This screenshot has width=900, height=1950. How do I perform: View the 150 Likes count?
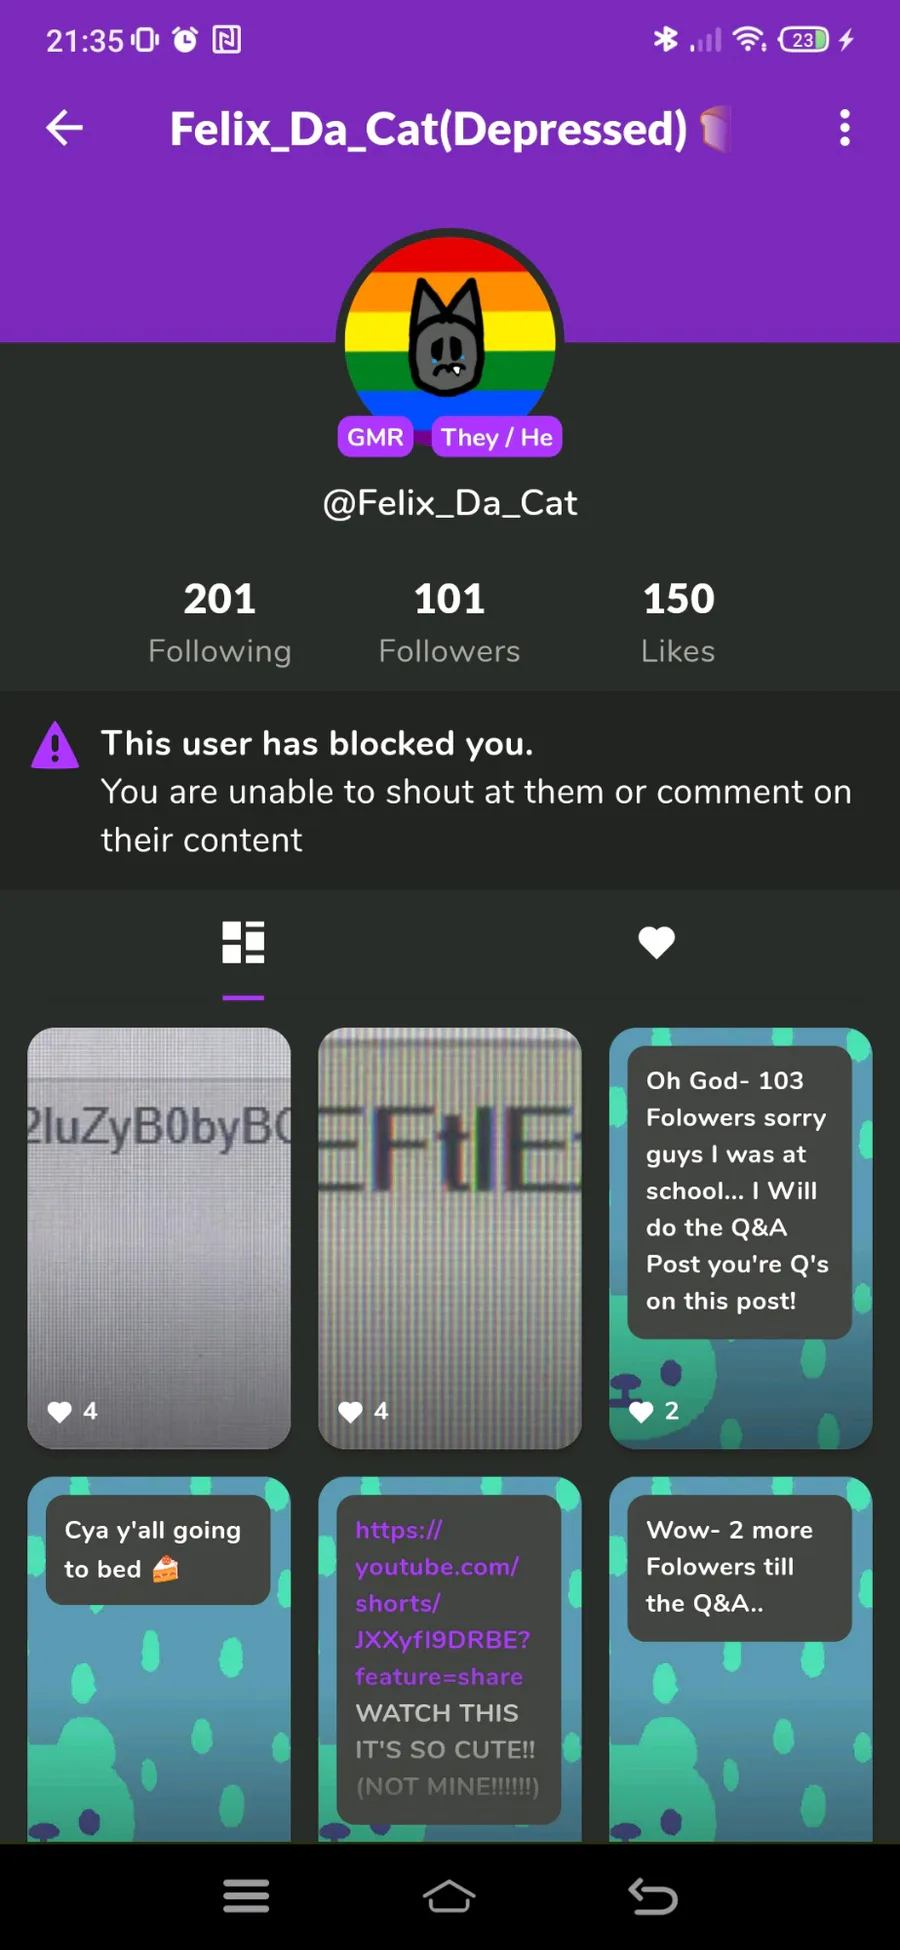tap(678, 622)
